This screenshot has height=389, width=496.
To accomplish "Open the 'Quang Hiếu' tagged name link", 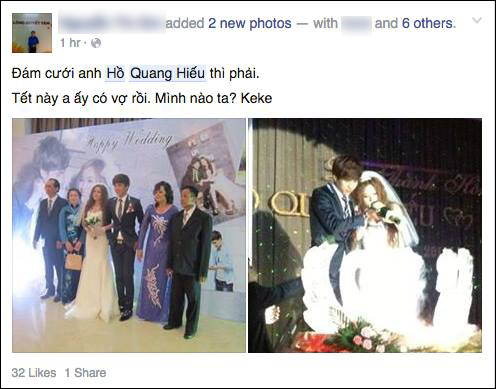I will click(168, 73).
